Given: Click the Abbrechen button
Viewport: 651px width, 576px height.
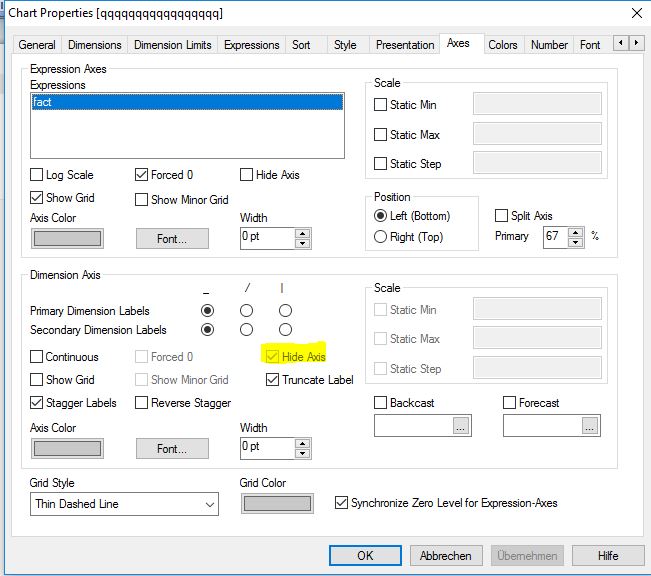Looking at the screenshot, I should [446, 556].
